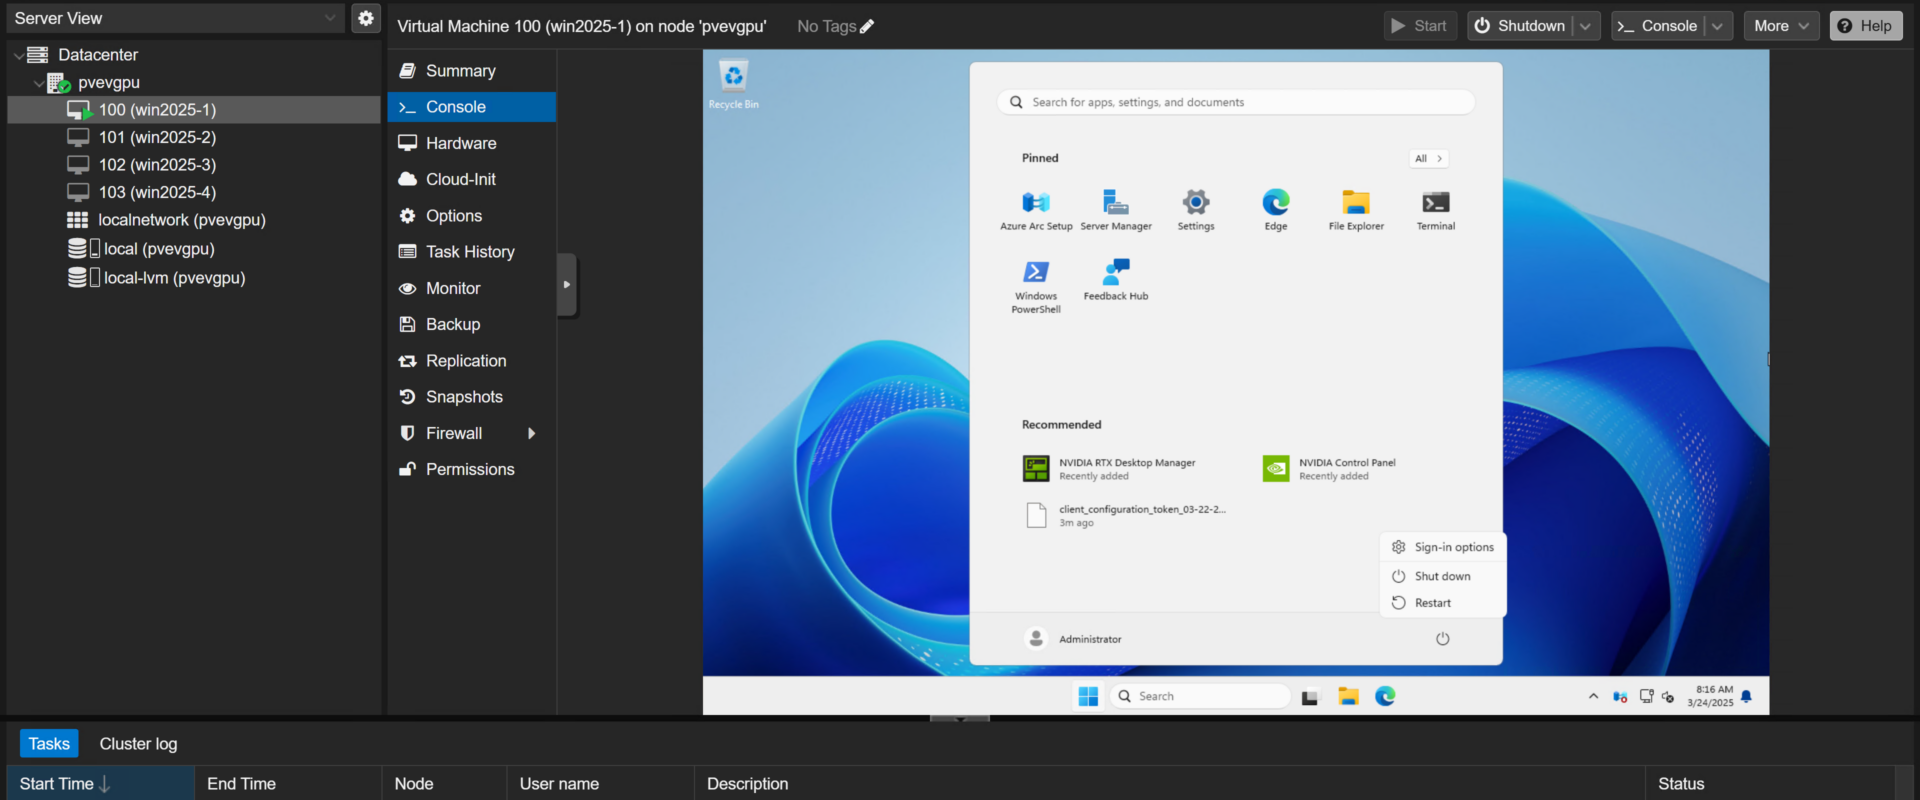Open the Snapshots section
Screen dimensions: 1920x800
471,397
